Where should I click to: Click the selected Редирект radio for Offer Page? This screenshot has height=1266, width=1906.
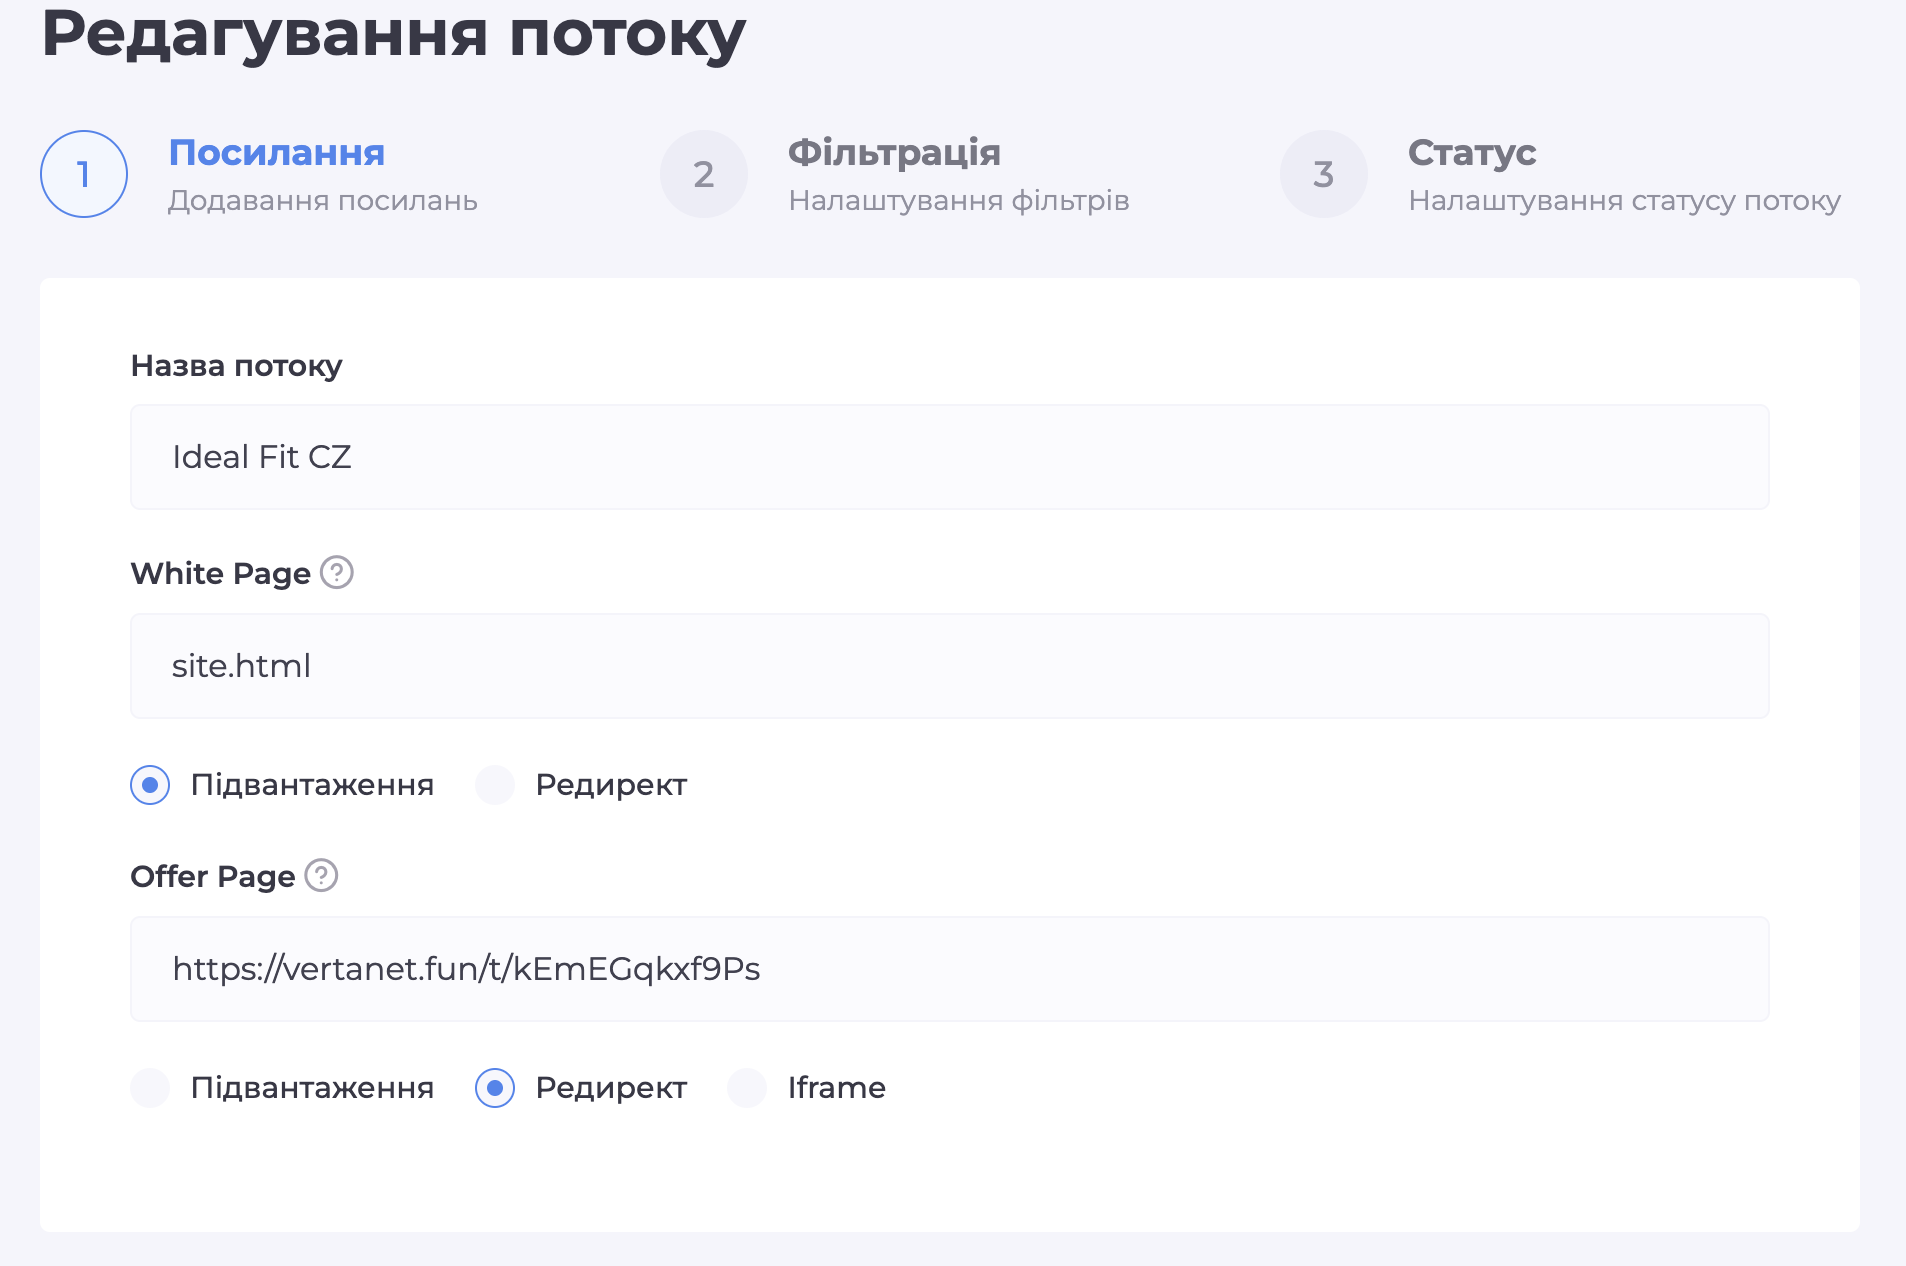[x=494, y=1088]
